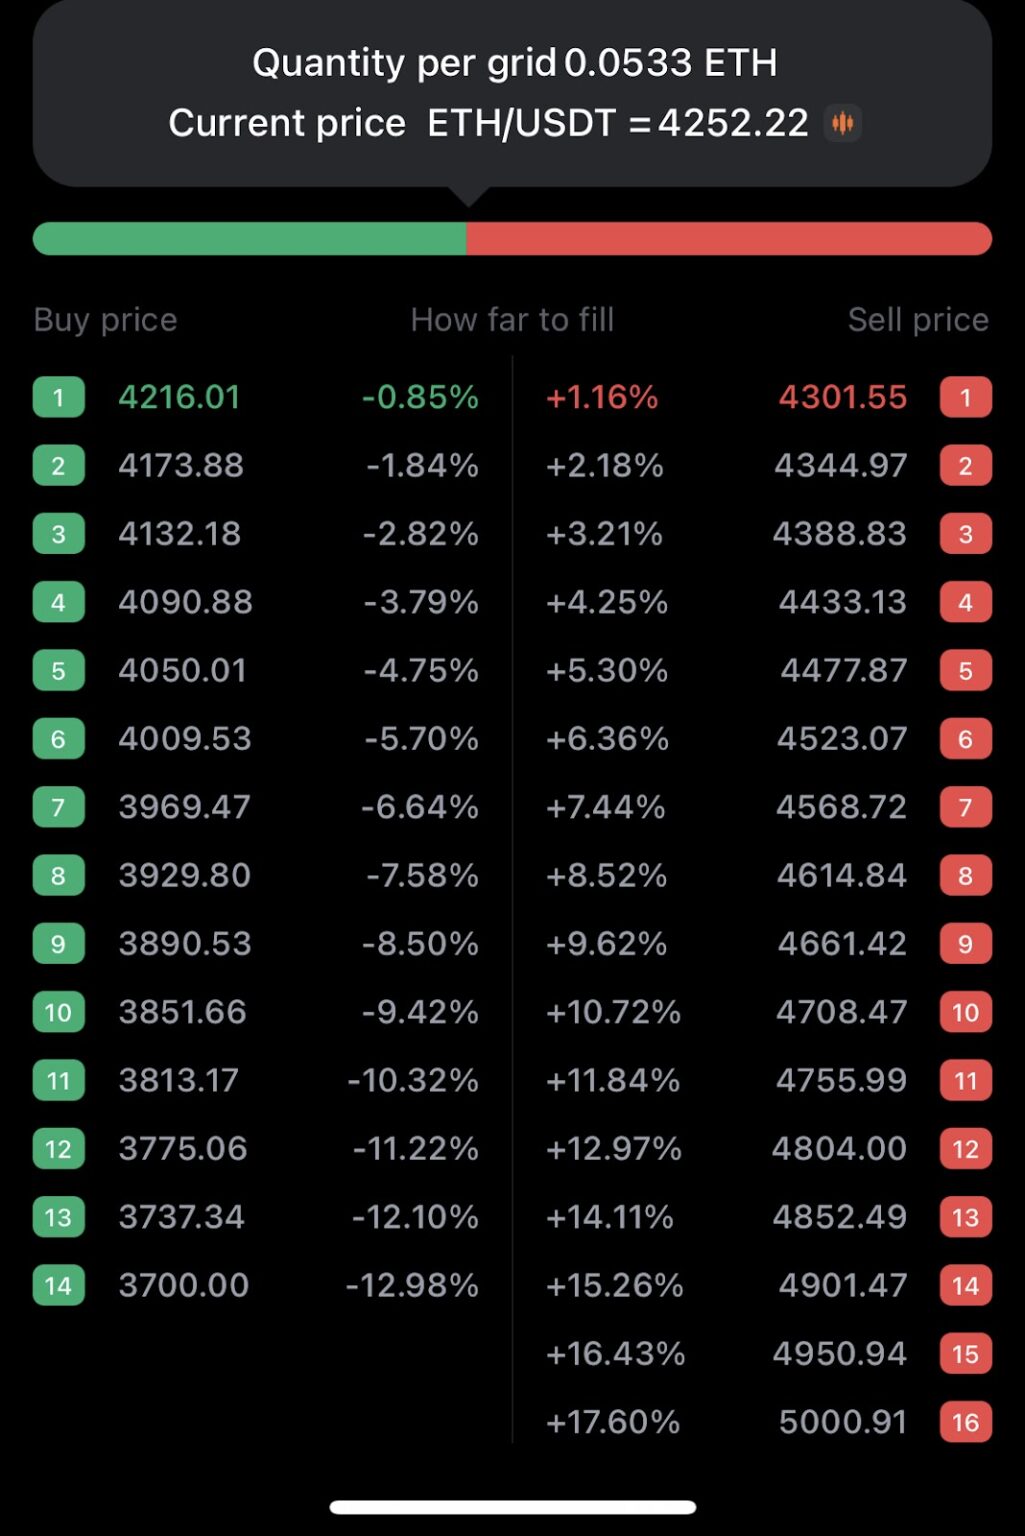Tap the green portion of the price range bar
1025x1536 pixels.
250,236
